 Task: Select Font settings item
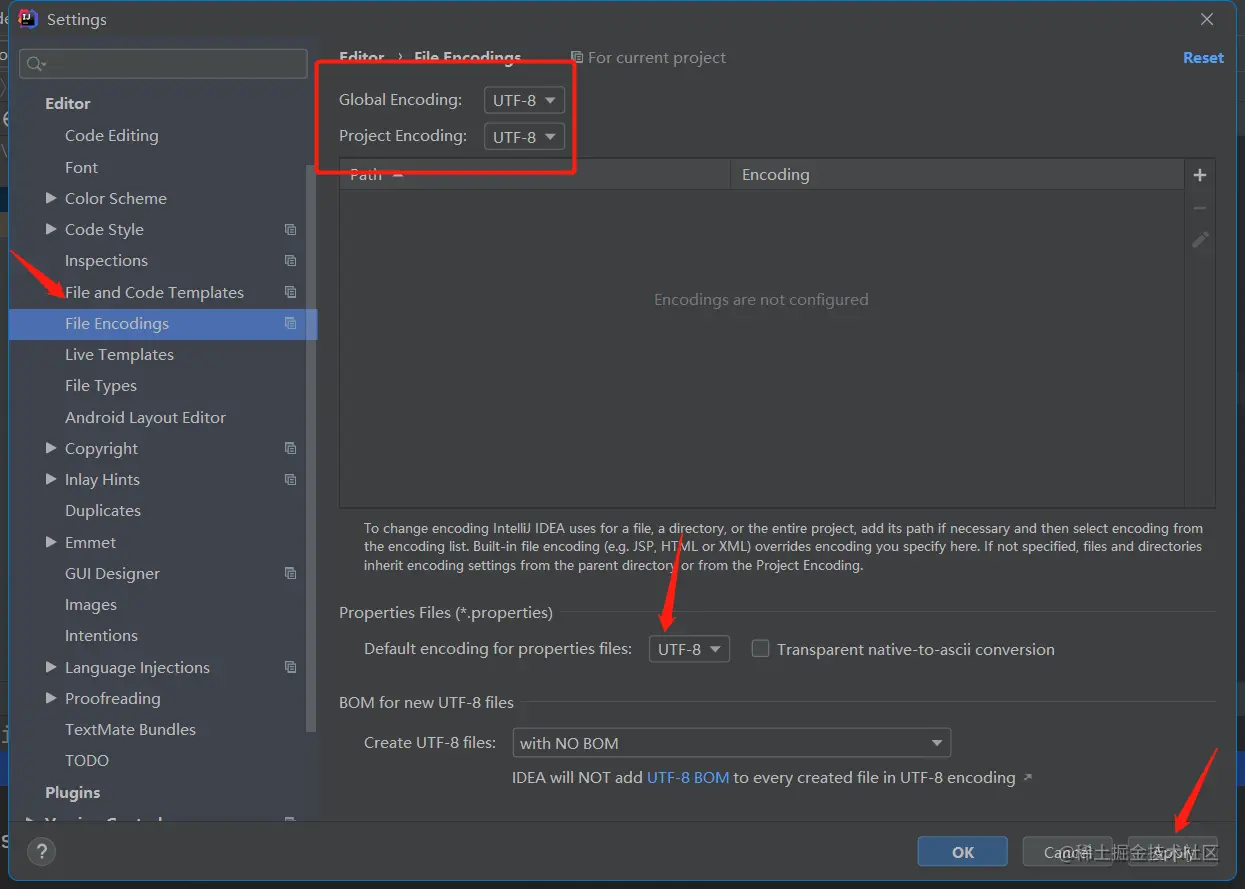point(81,167)
